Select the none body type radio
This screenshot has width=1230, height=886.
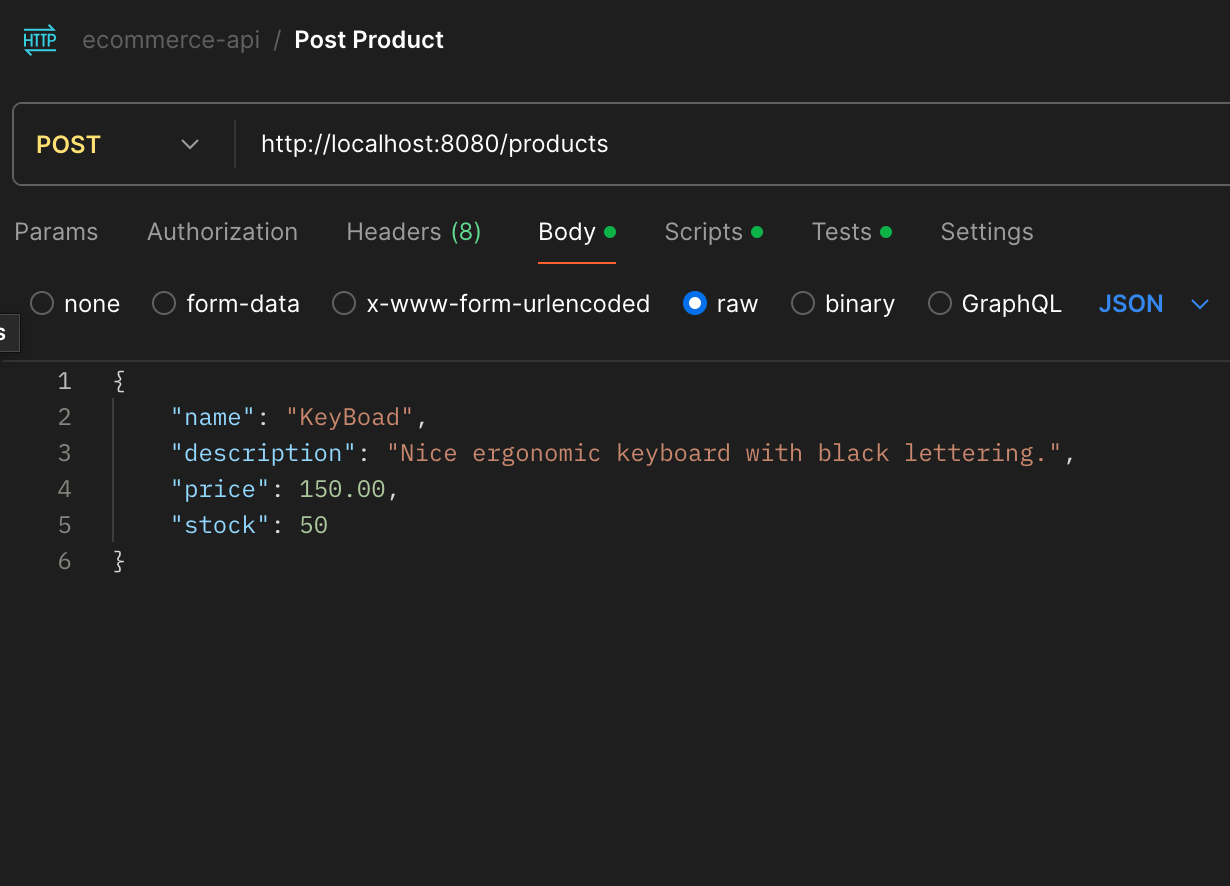click(42, 304)
